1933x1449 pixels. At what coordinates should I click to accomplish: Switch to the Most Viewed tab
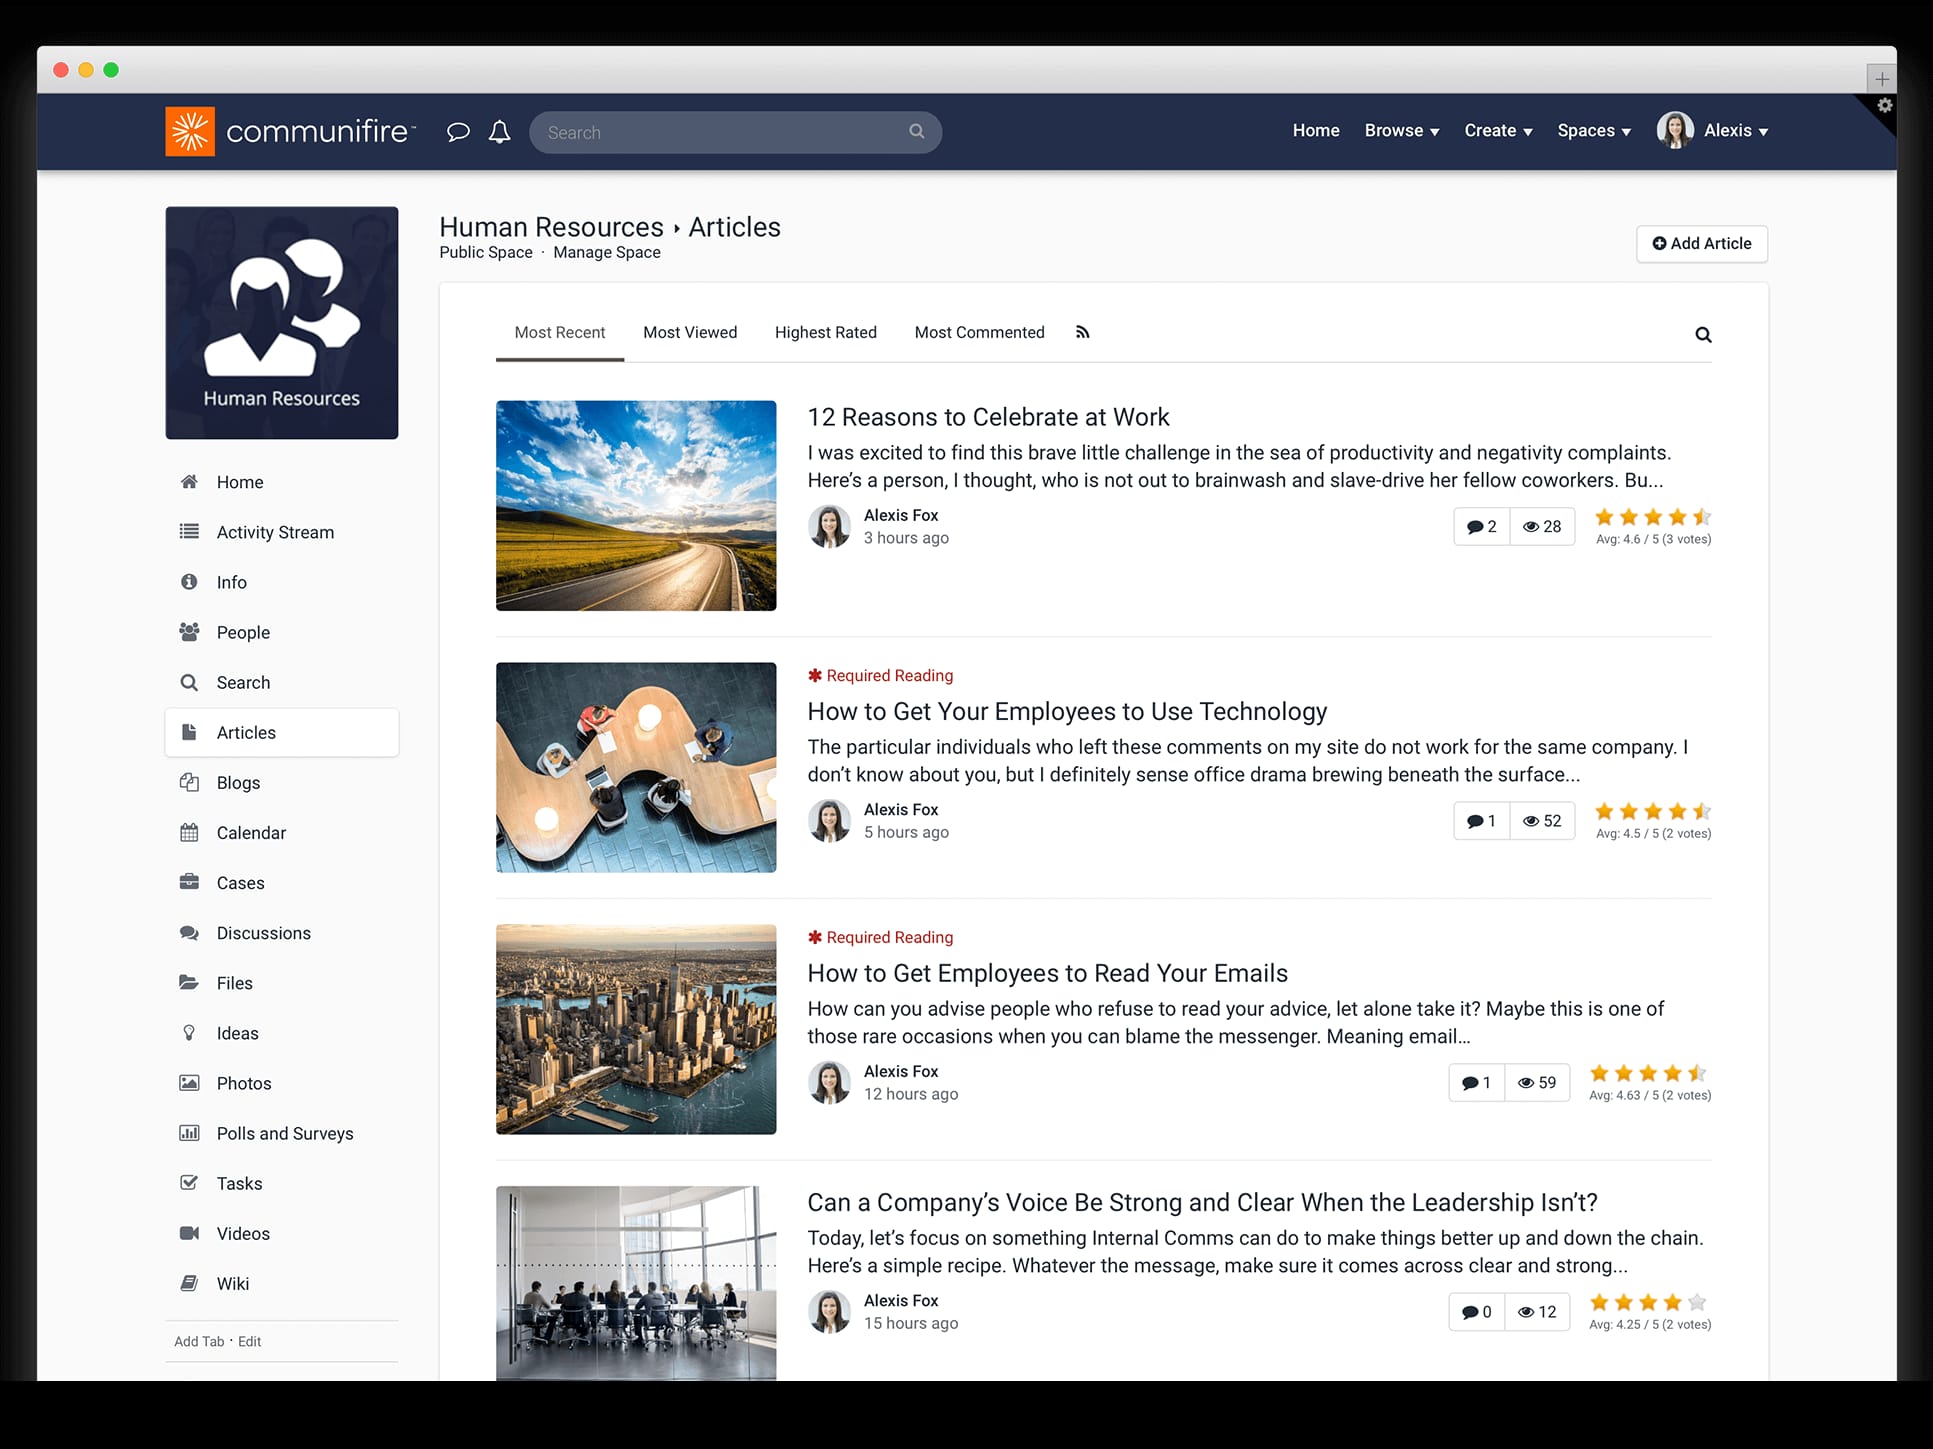(690, 331)
